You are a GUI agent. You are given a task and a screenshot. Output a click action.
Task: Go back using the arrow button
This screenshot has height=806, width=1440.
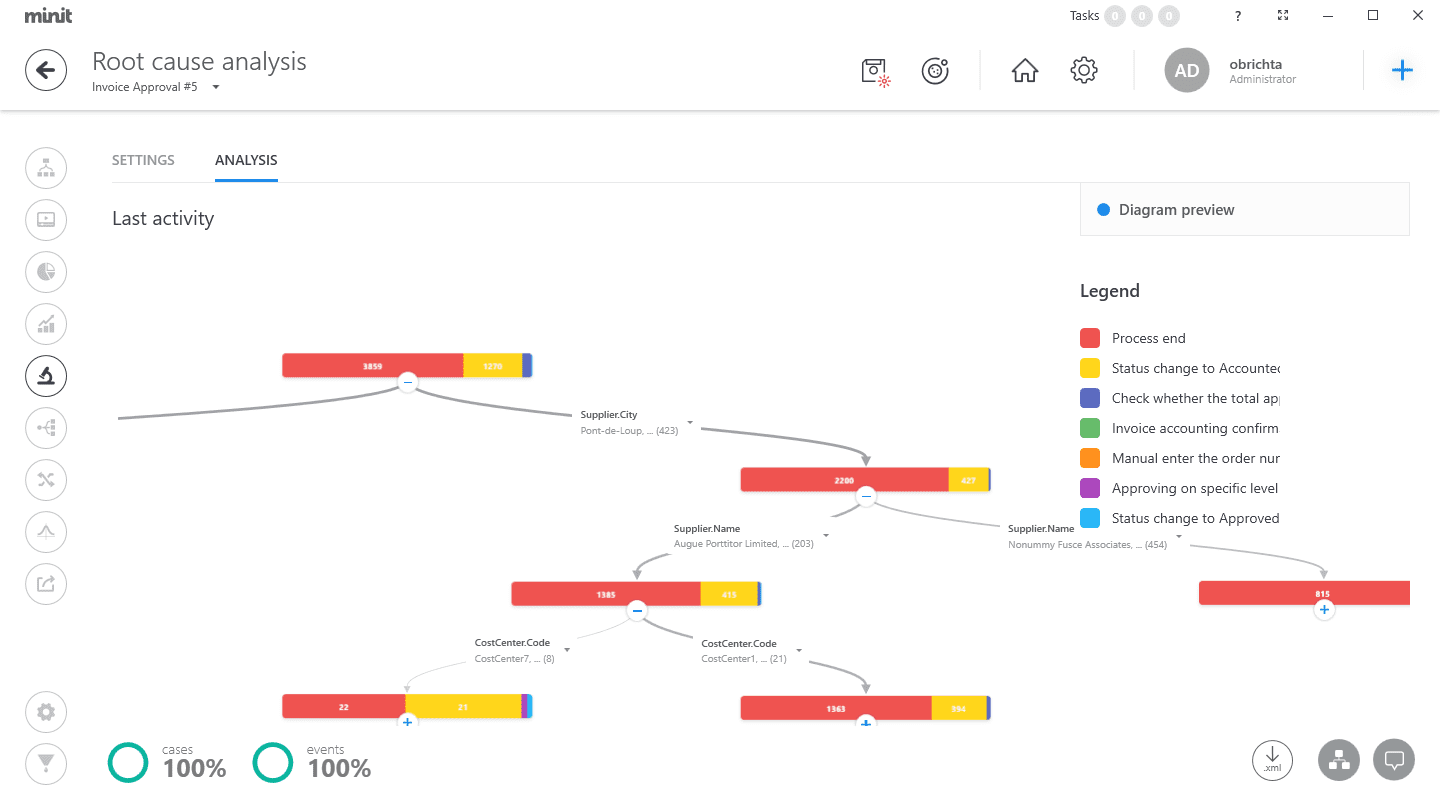pyautogui.click(x=46, y=70)
